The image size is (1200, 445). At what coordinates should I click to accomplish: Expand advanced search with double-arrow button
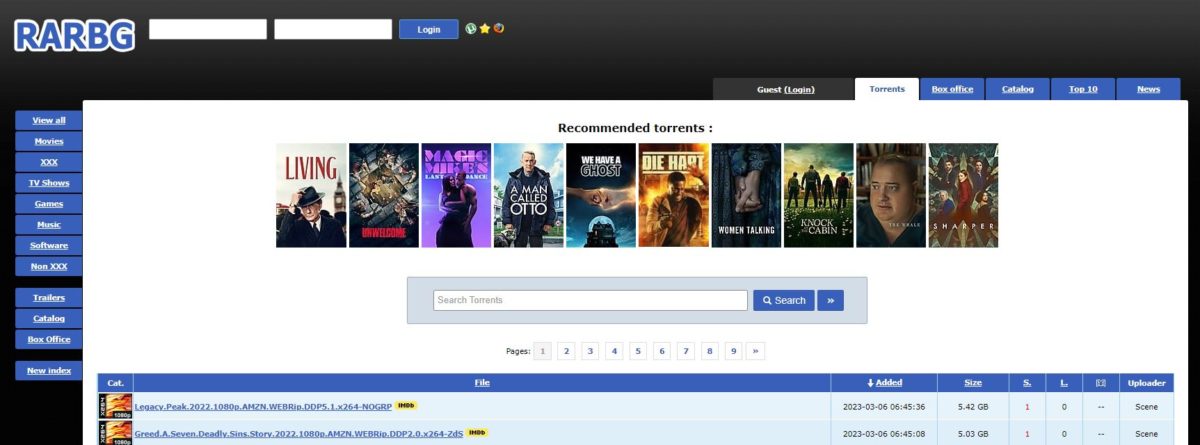[x=830, y=300]
